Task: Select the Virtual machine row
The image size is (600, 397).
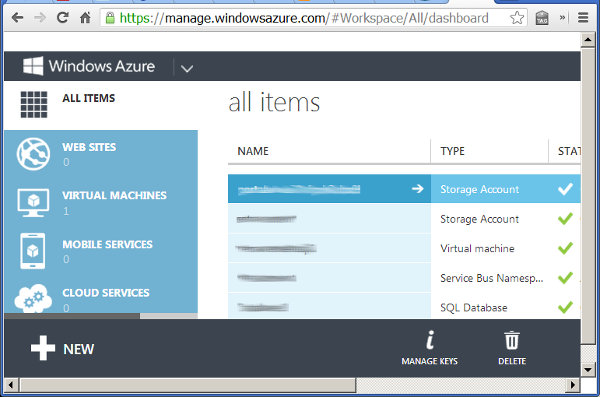Action: click(404, 248)
